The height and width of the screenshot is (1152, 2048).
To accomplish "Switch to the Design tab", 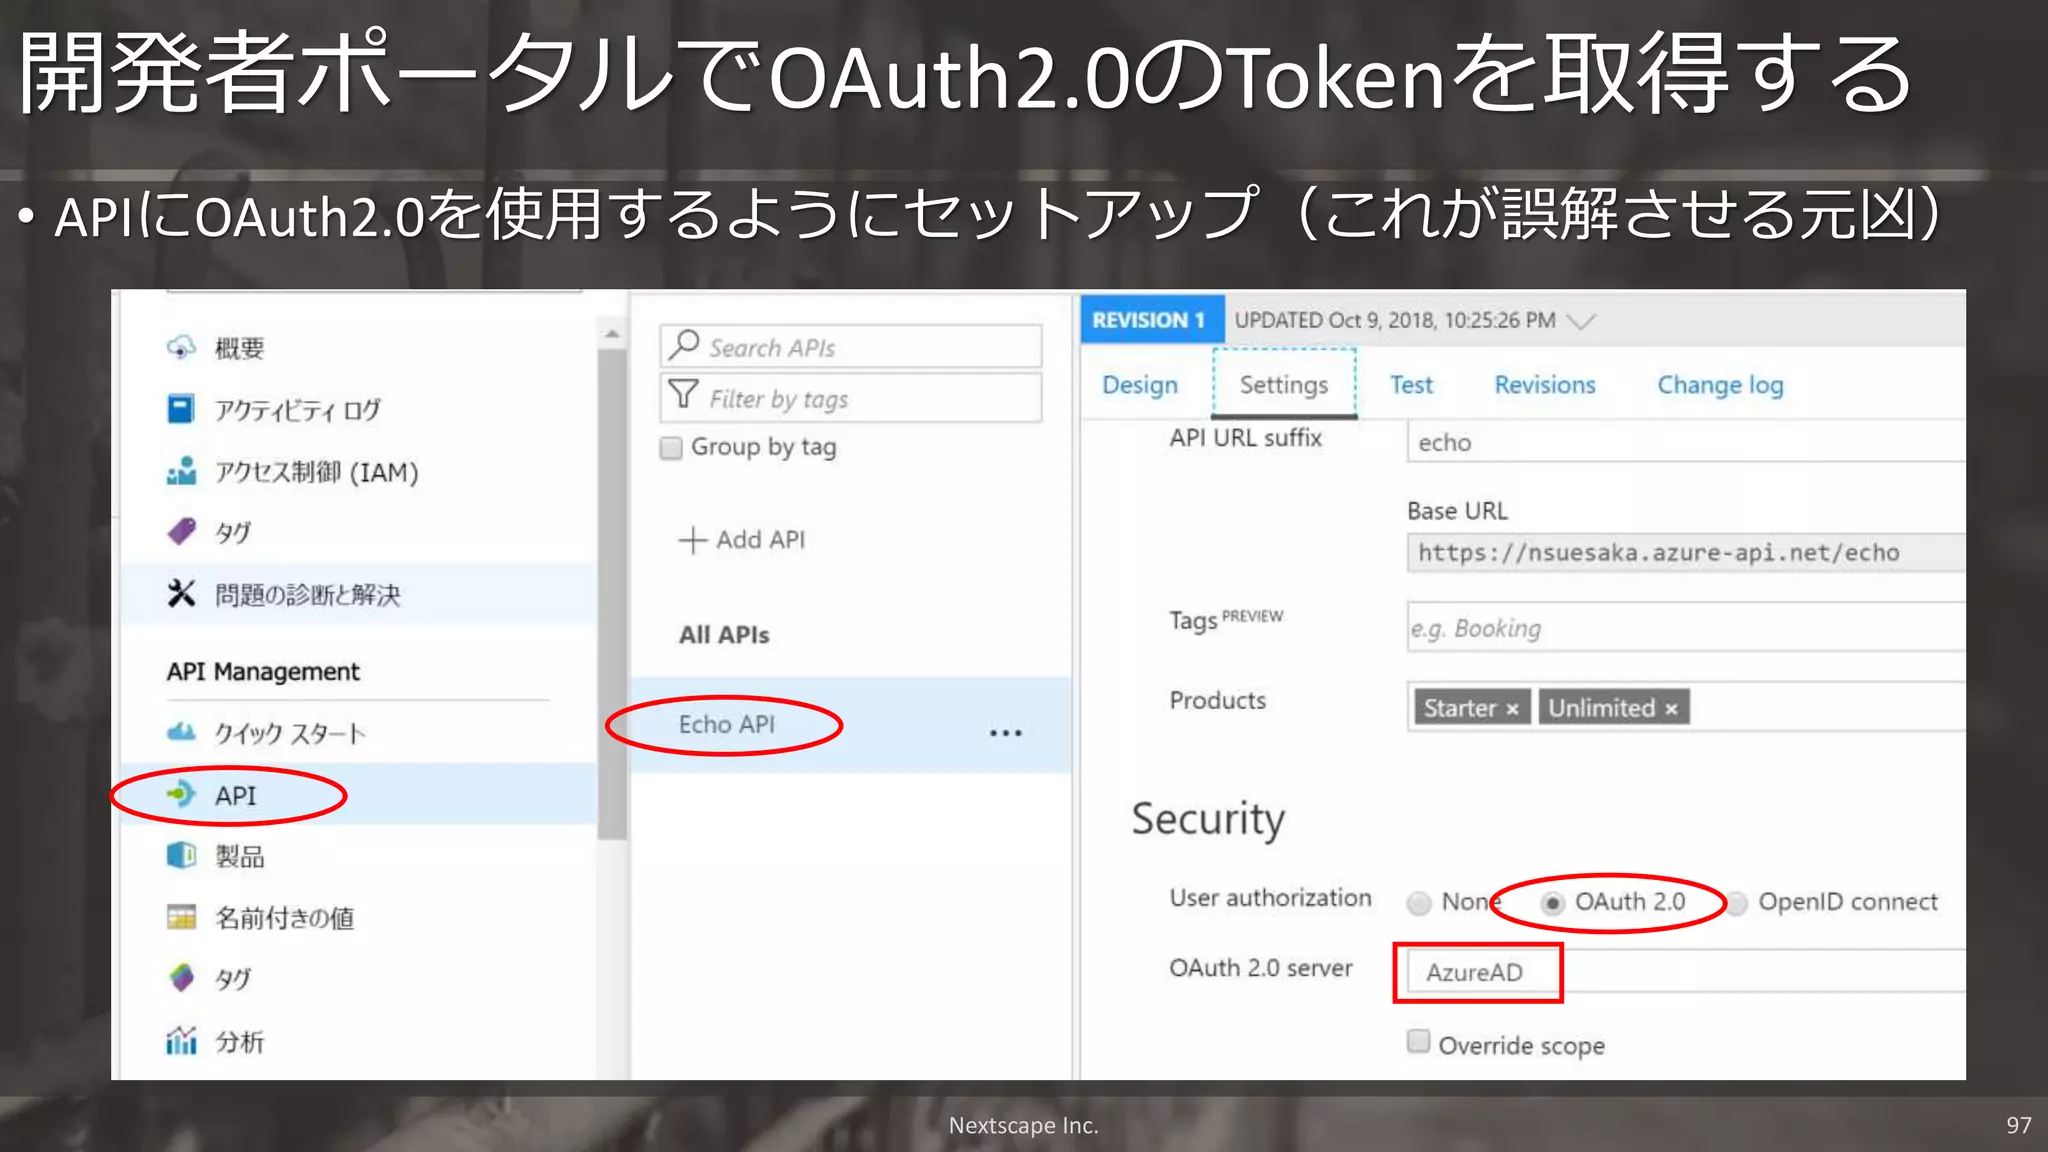I will point(1140,385).
